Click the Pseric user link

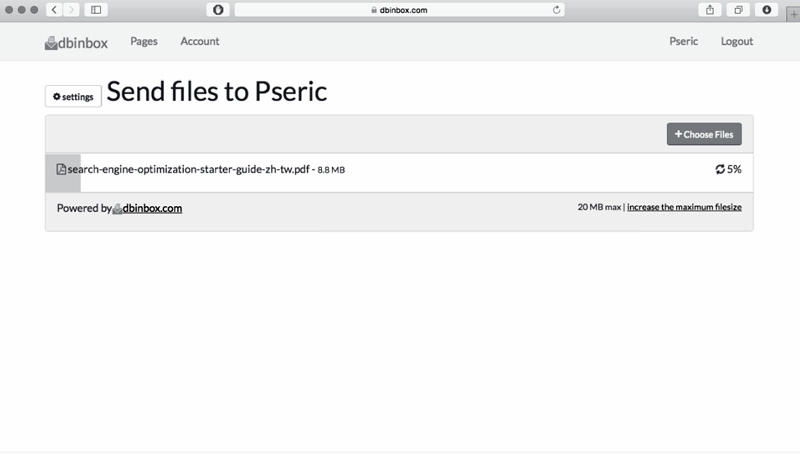click(x=684, y=42)
